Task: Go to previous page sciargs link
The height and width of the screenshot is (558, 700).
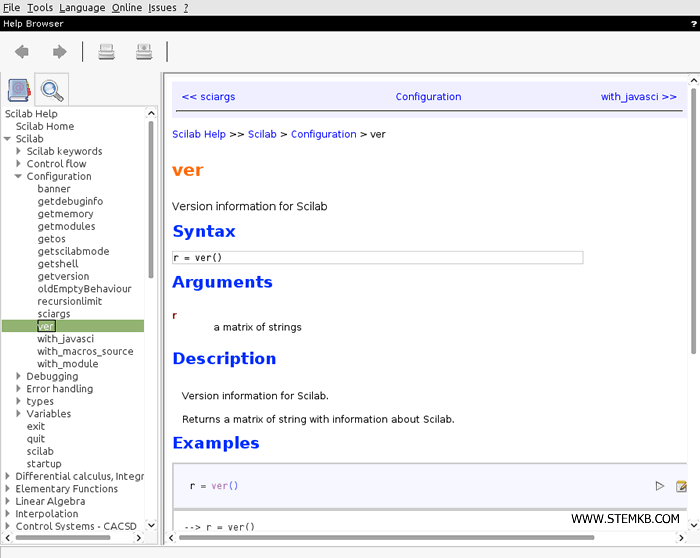Action: click(208, 97)
